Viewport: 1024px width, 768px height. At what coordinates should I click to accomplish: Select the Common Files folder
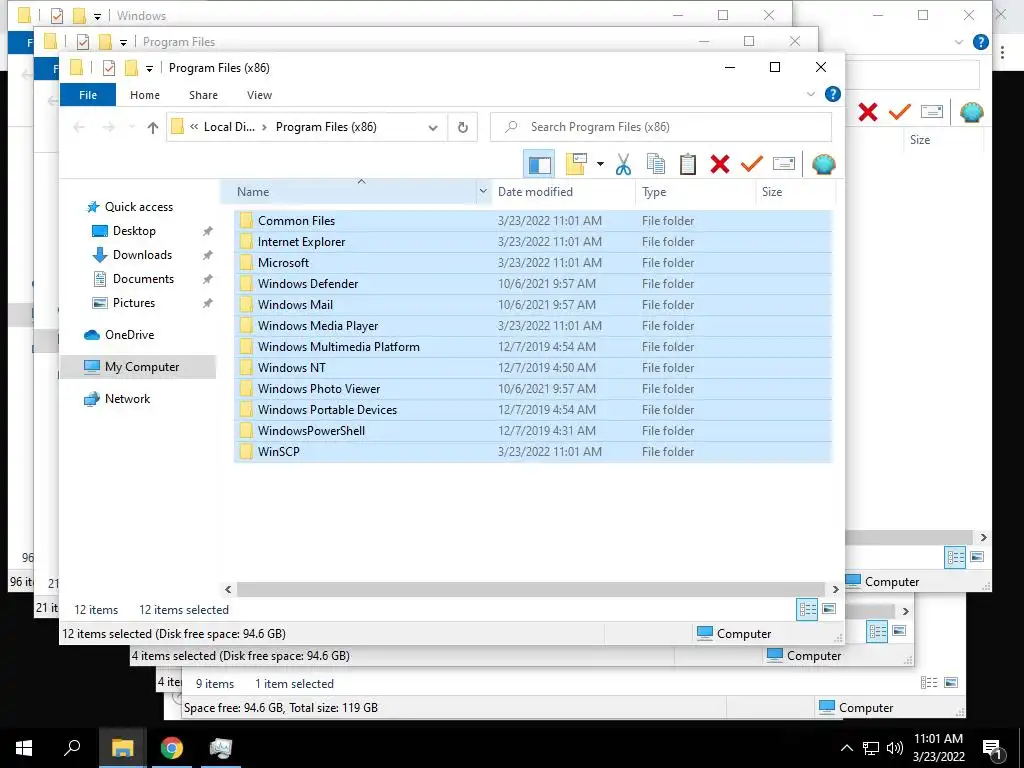pyautogui.click(x=533, y=221)
